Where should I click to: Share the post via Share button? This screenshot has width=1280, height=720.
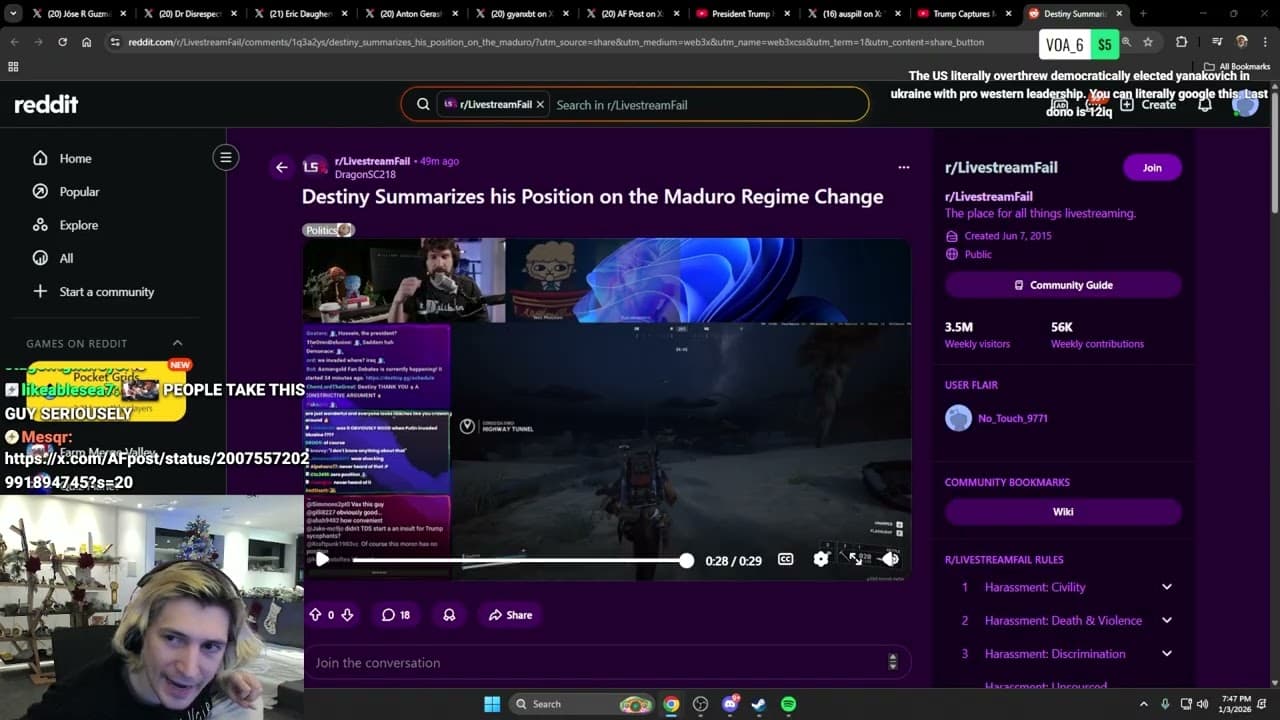[x=510, y=615]
